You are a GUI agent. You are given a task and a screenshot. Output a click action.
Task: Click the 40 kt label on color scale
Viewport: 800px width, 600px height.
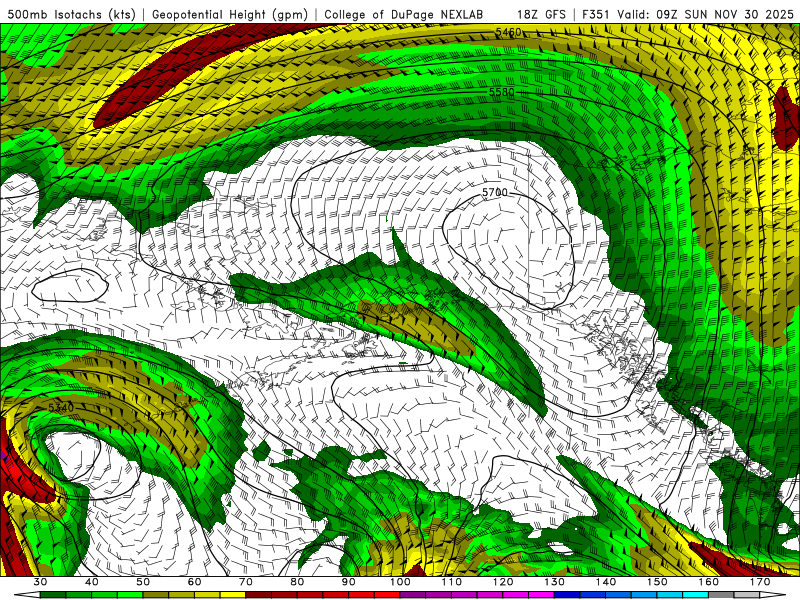(92, 582)
